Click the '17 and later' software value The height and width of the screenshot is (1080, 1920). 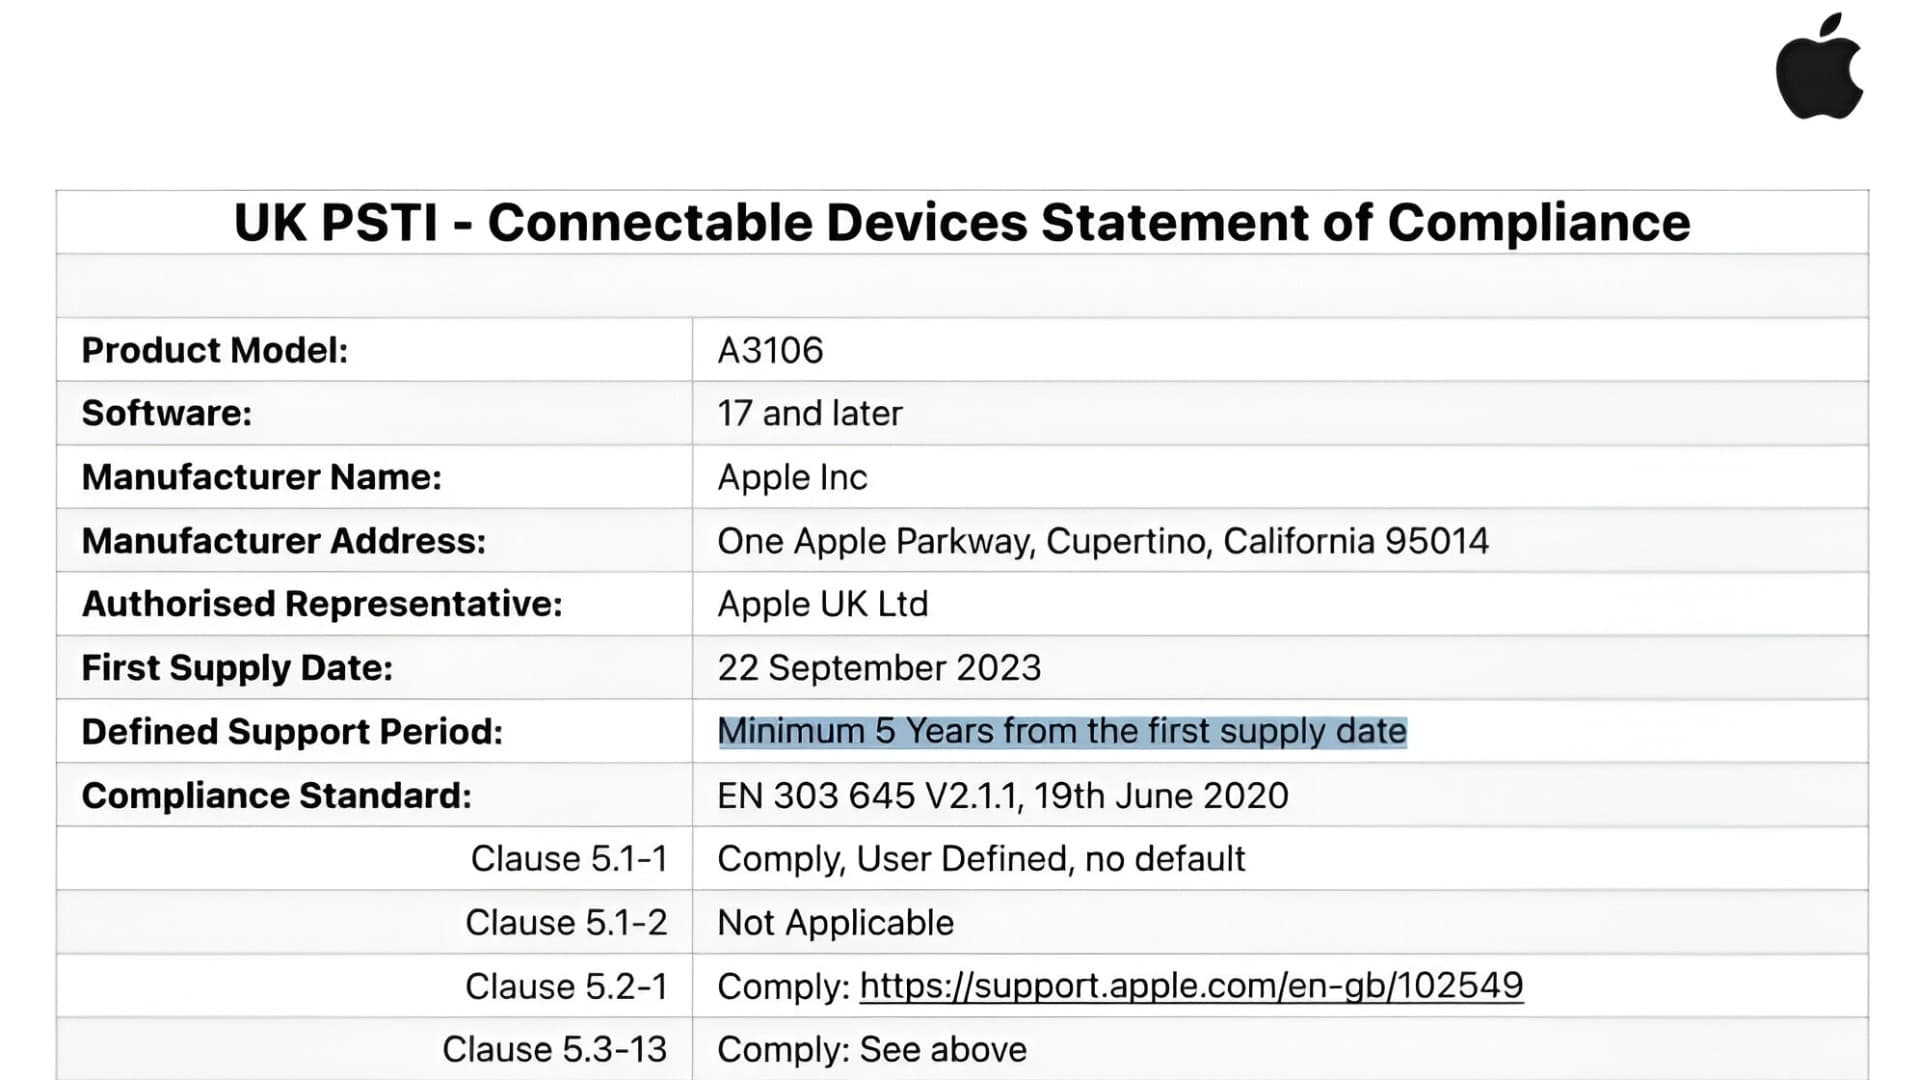pyautogui.click(x=809, y=413)
